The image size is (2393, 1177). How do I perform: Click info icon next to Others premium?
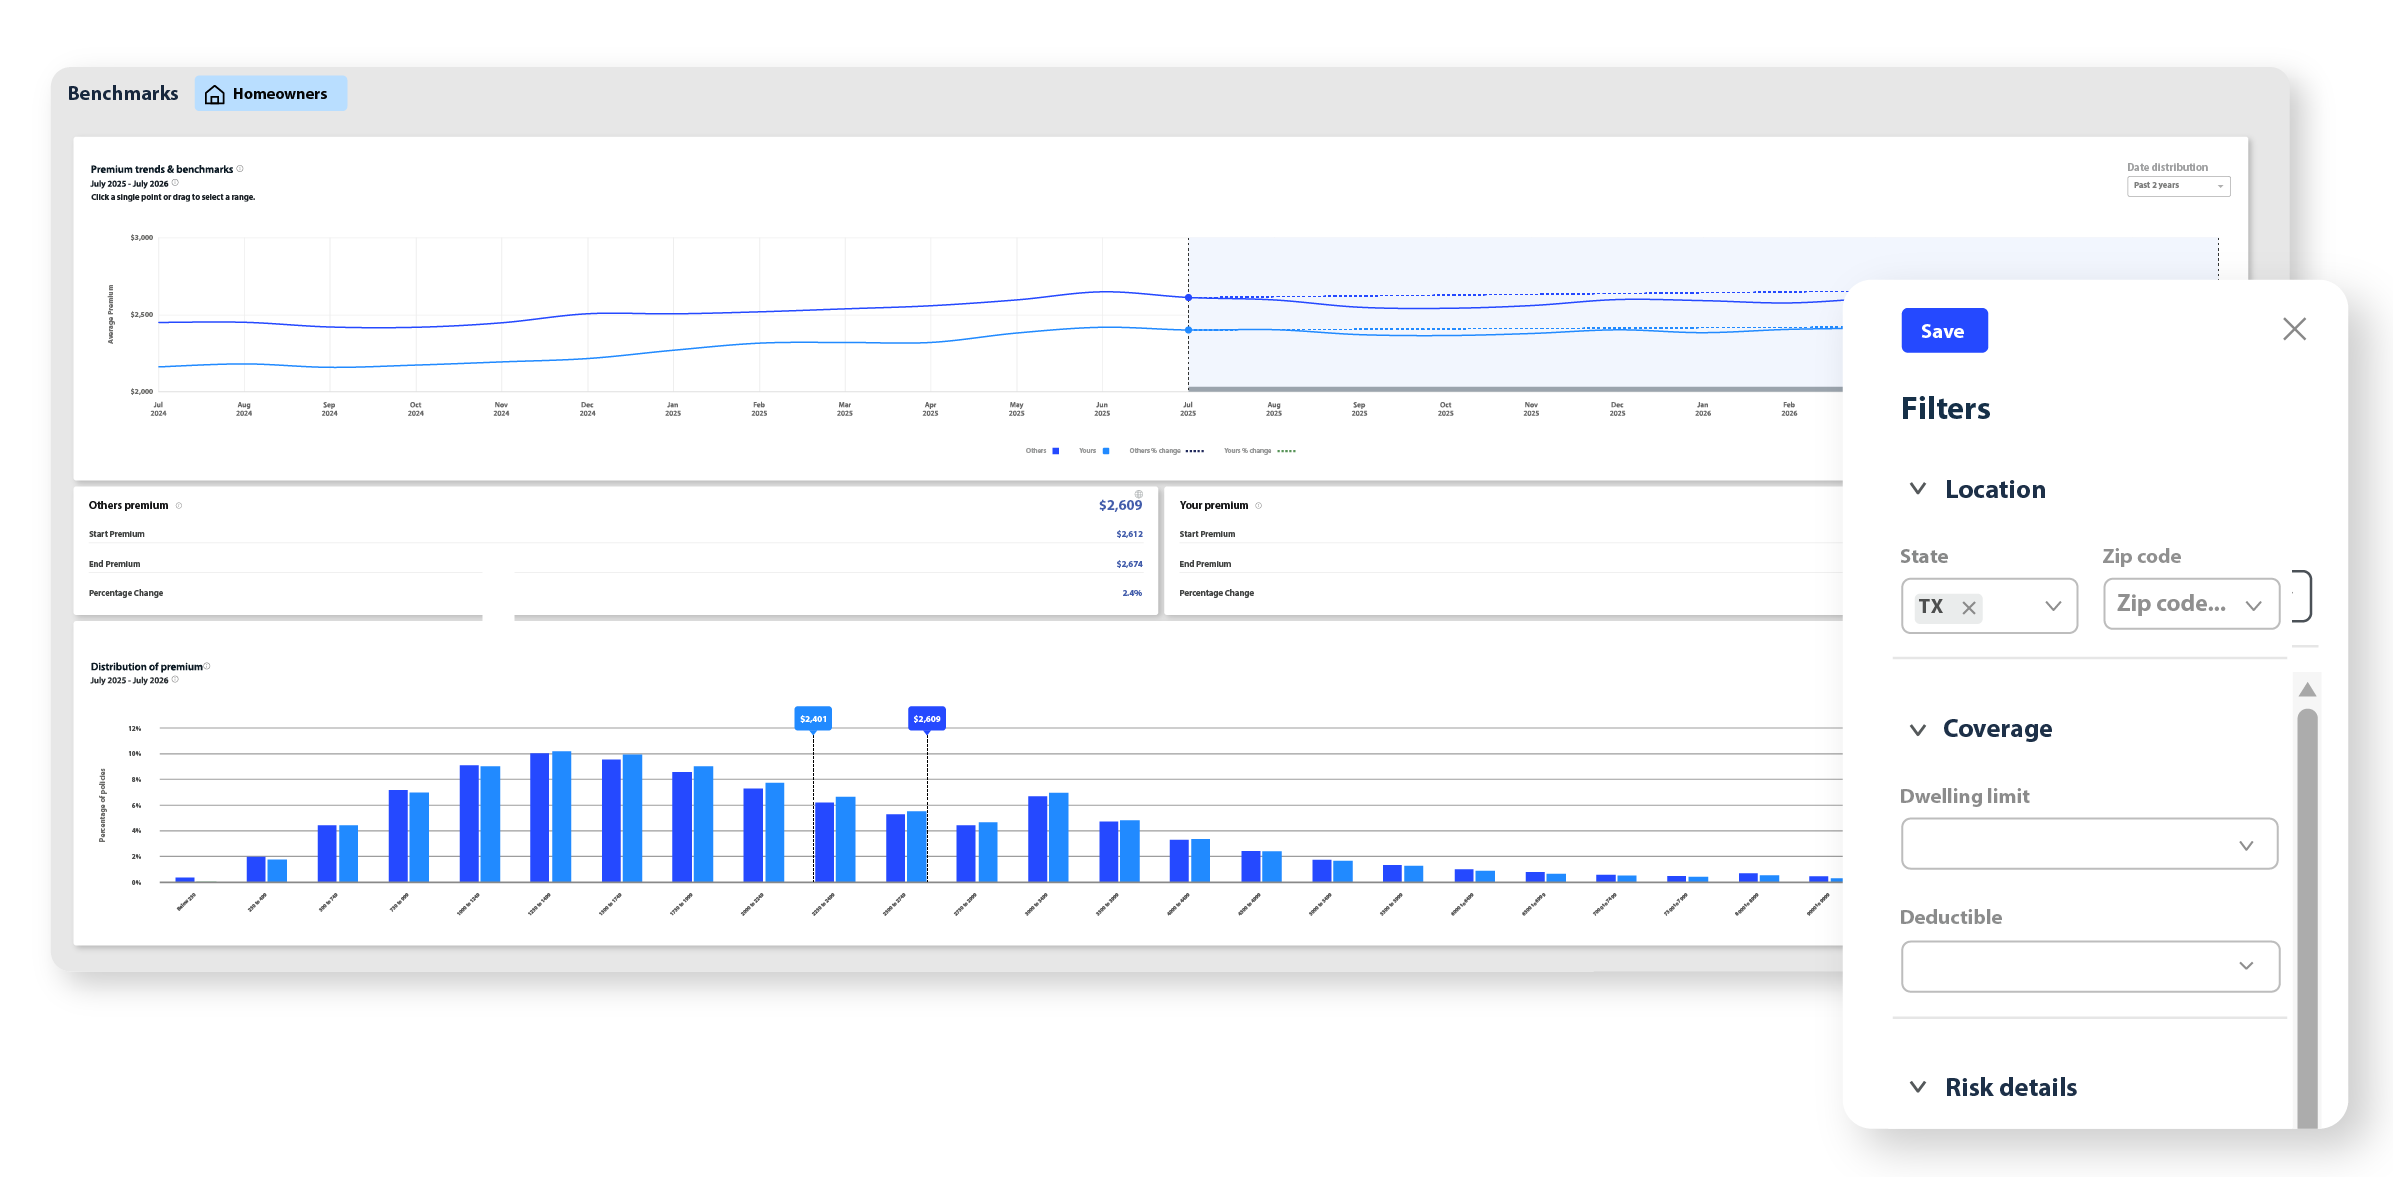coord(179,506)
